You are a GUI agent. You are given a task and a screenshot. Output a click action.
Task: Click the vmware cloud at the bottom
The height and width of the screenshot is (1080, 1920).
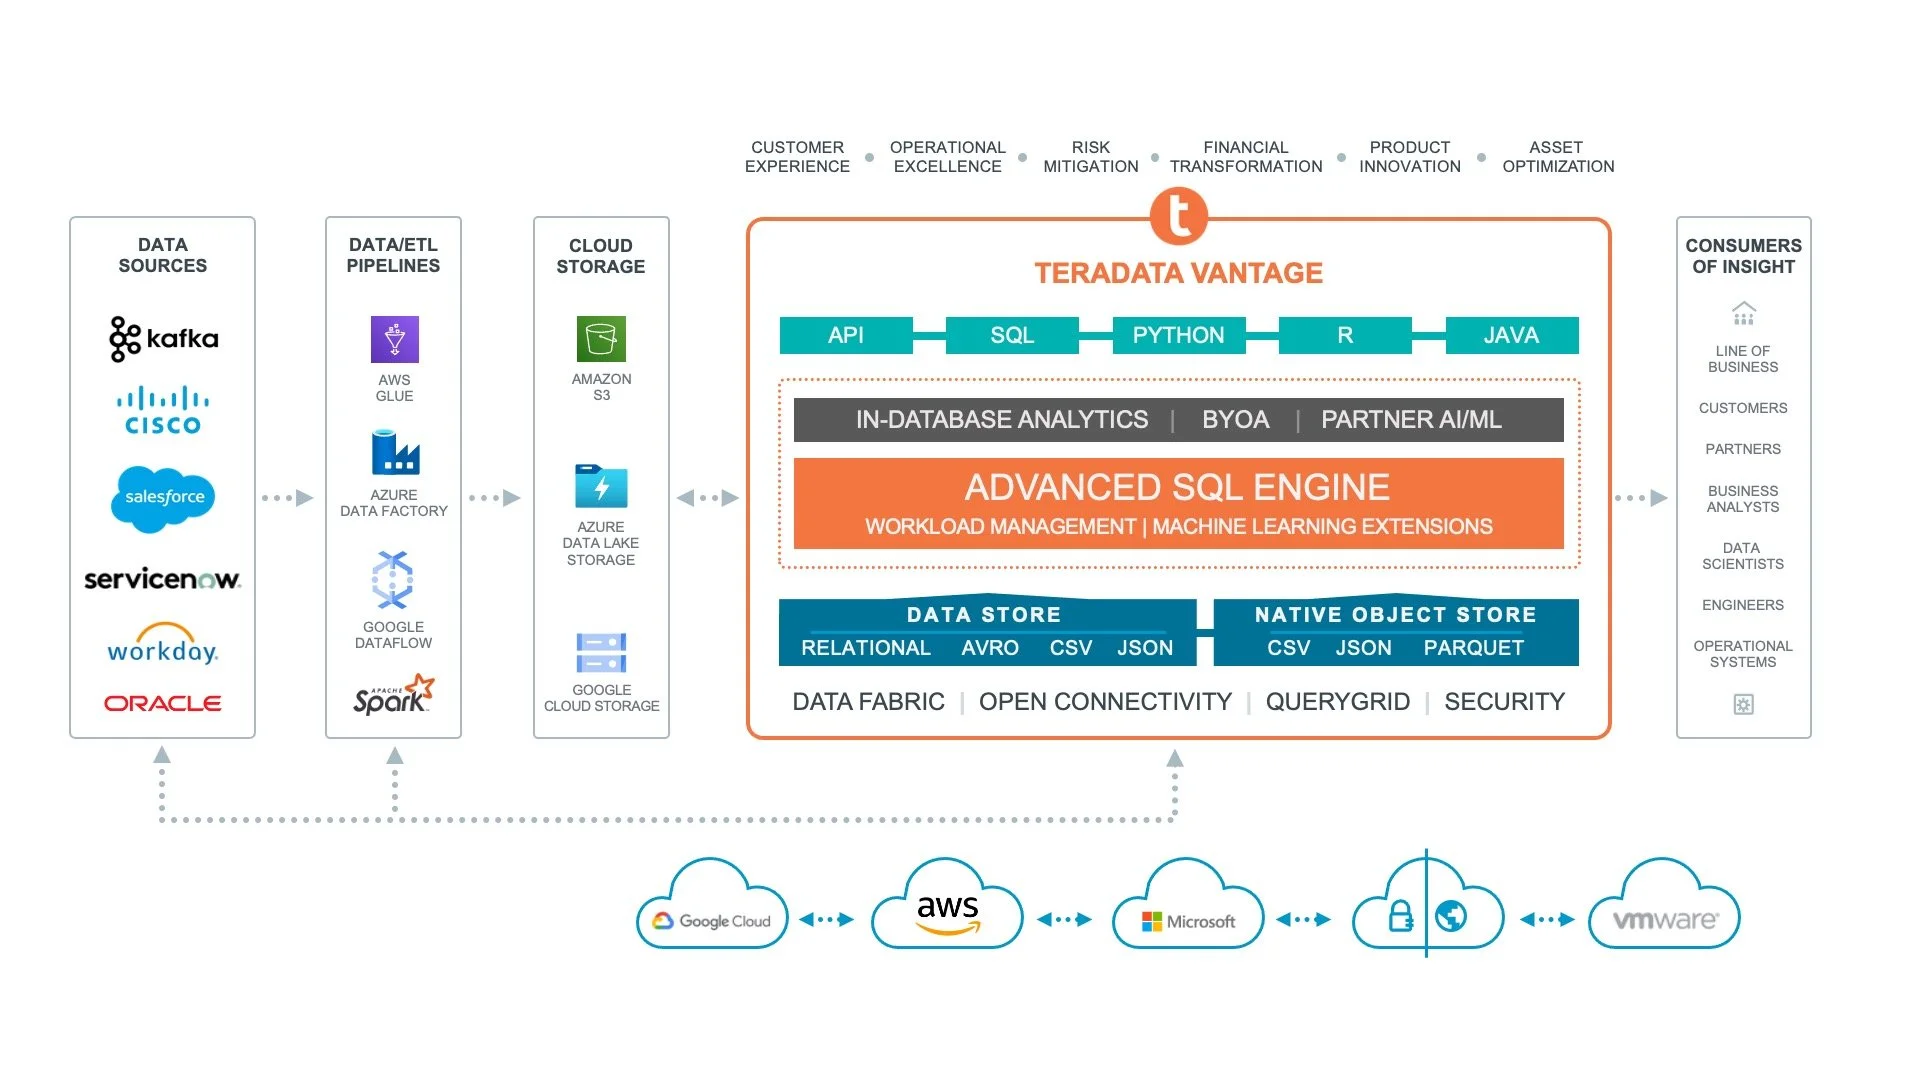click(x=1663, y=920)
